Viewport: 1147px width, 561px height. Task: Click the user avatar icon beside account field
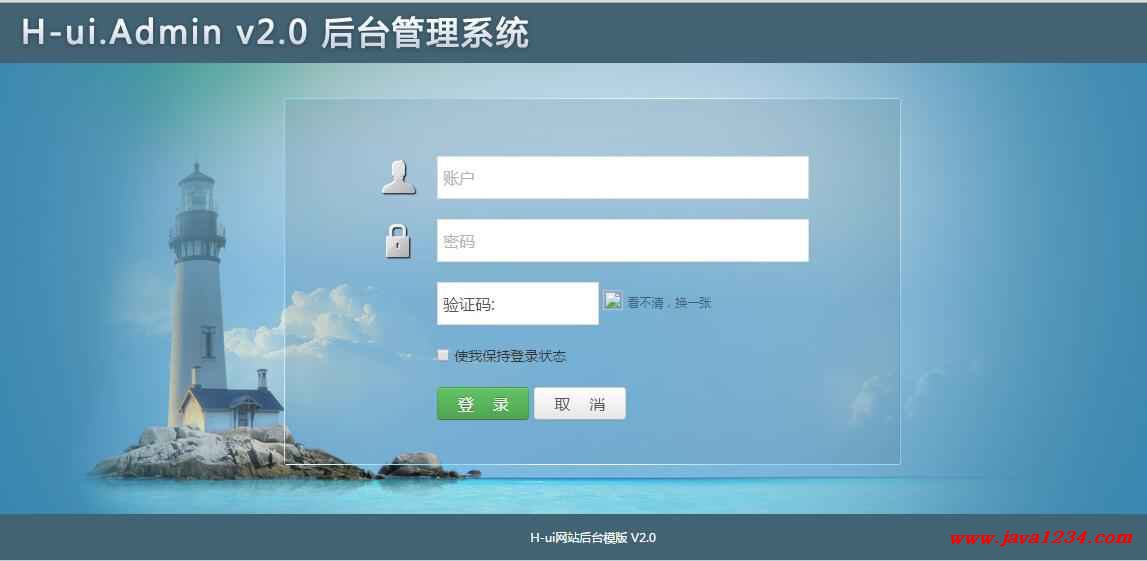point(399,178)
